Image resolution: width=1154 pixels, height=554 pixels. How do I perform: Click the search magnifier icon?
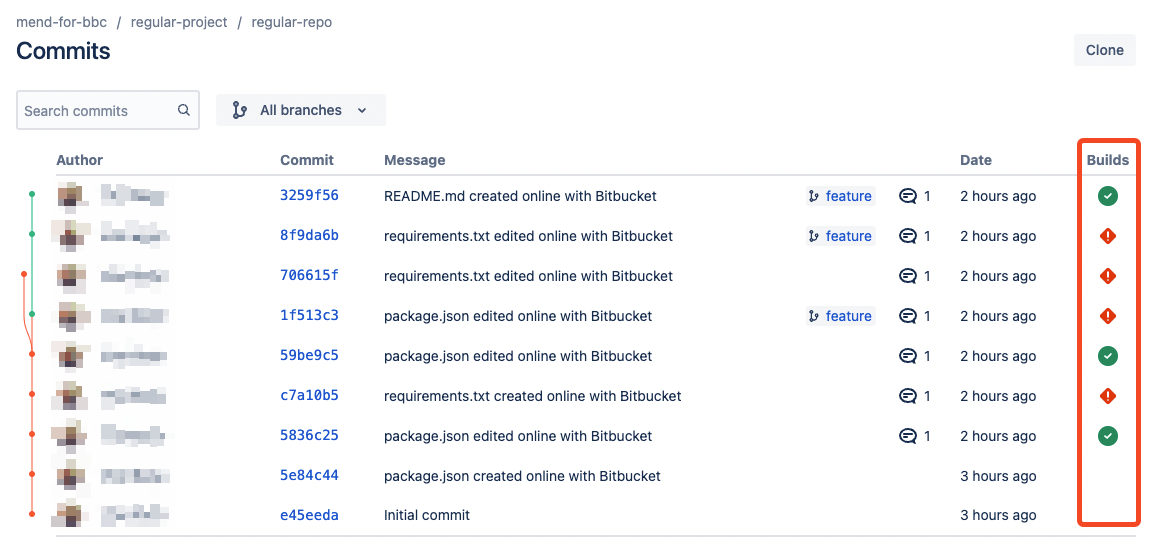[x=184, y=111]
